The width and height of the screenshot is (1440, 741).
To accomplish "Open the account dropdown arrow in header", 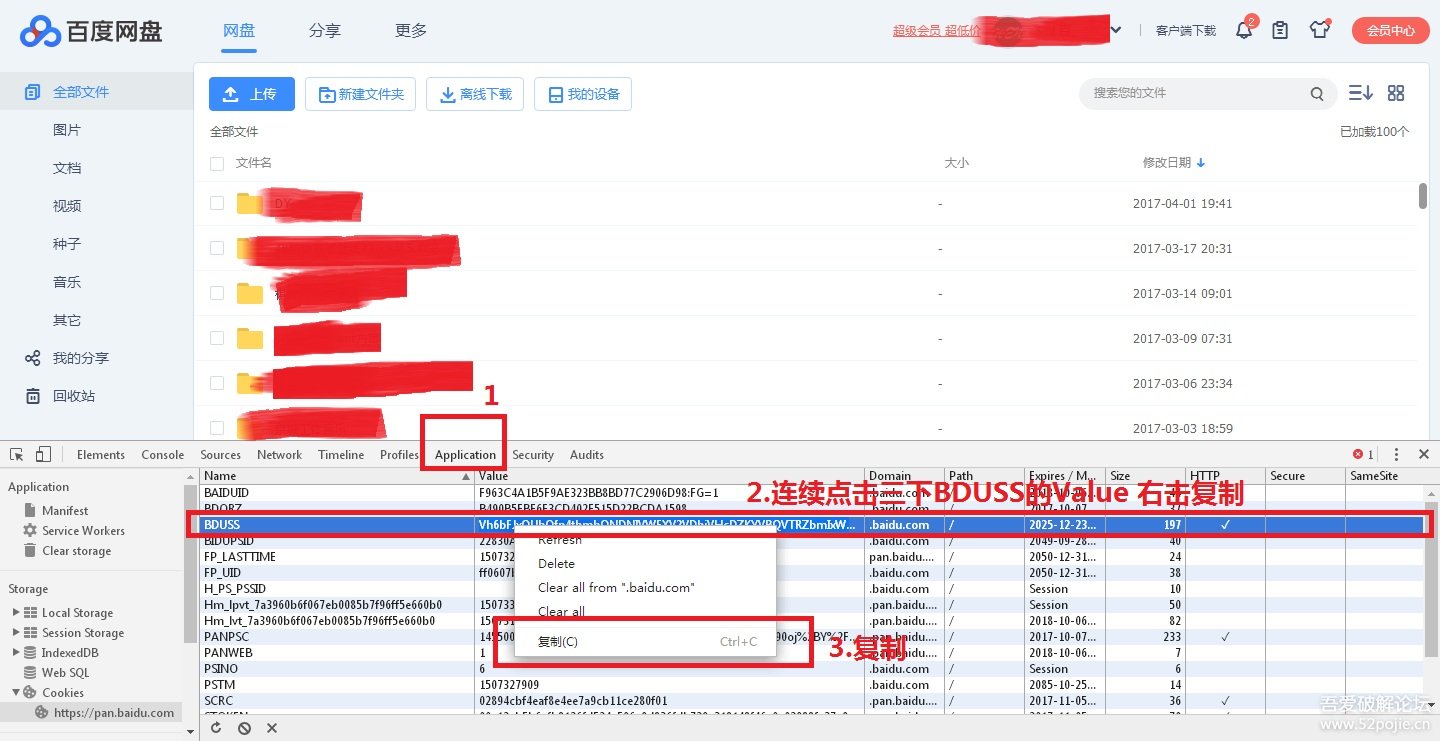I will (1116, 31).
